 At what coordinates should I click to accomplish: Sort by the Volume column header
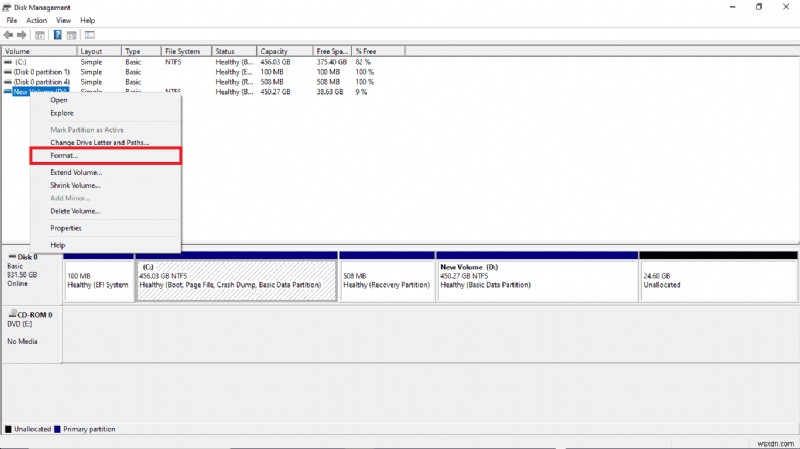[x=39, y=51]
